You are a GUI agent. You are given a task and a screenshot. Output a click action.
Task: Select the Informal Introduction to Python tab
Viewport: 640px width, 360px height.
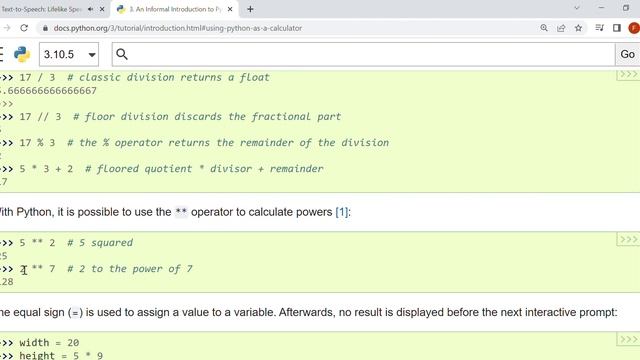175,9
